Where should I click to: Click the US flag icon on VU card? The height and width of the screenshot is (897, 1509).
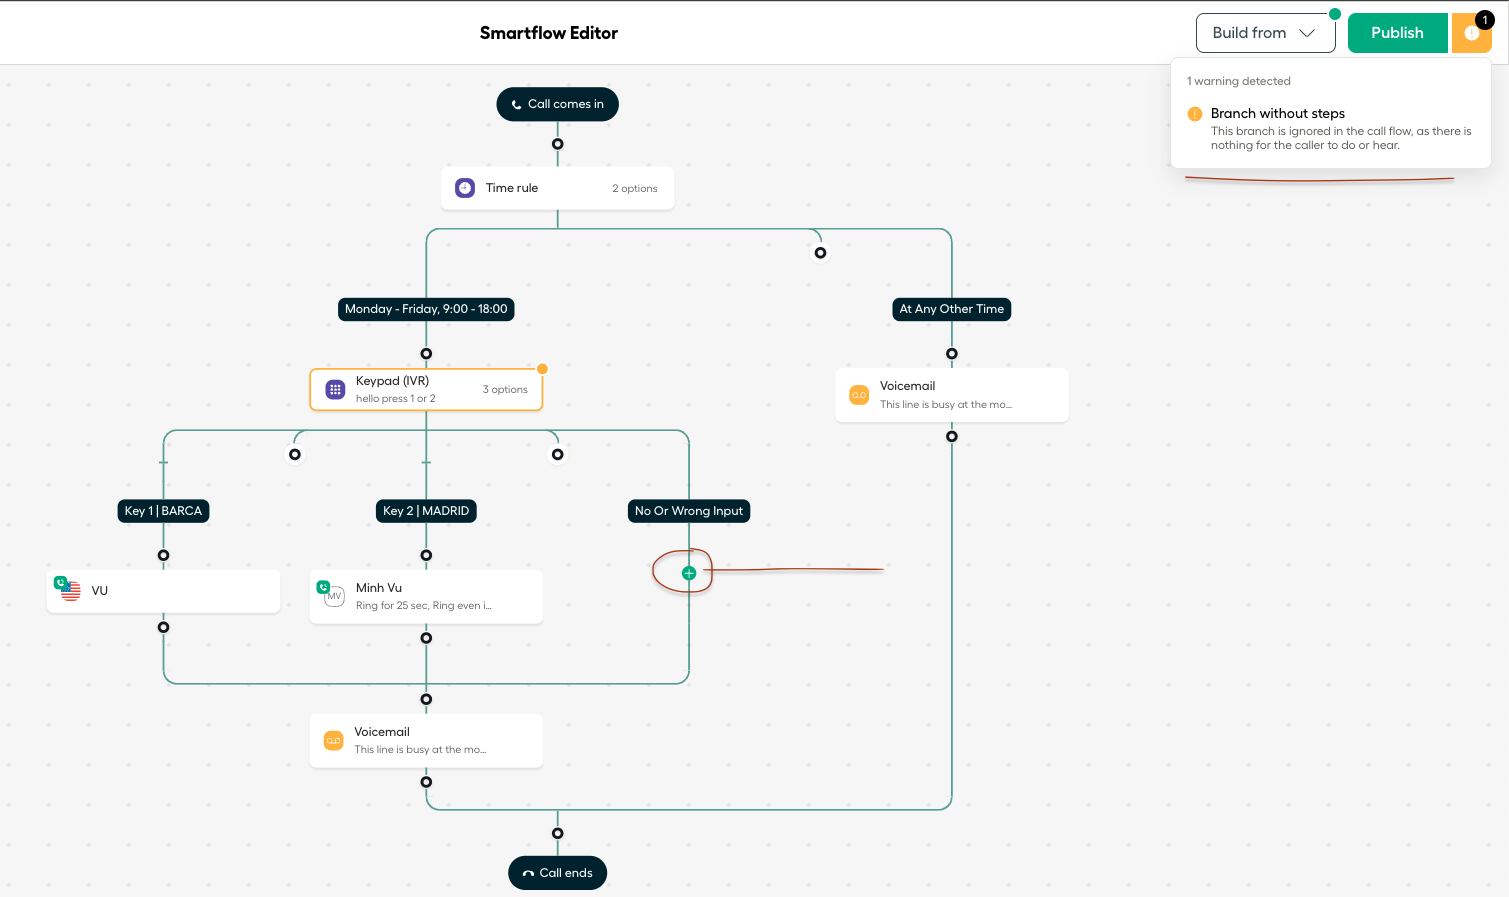(x=70, y=591)
